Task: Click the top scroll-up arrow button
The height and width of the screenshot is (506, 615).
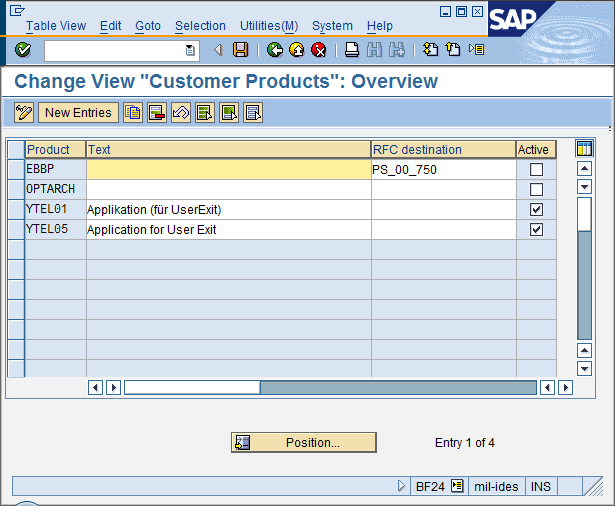Action: [584, 169]
